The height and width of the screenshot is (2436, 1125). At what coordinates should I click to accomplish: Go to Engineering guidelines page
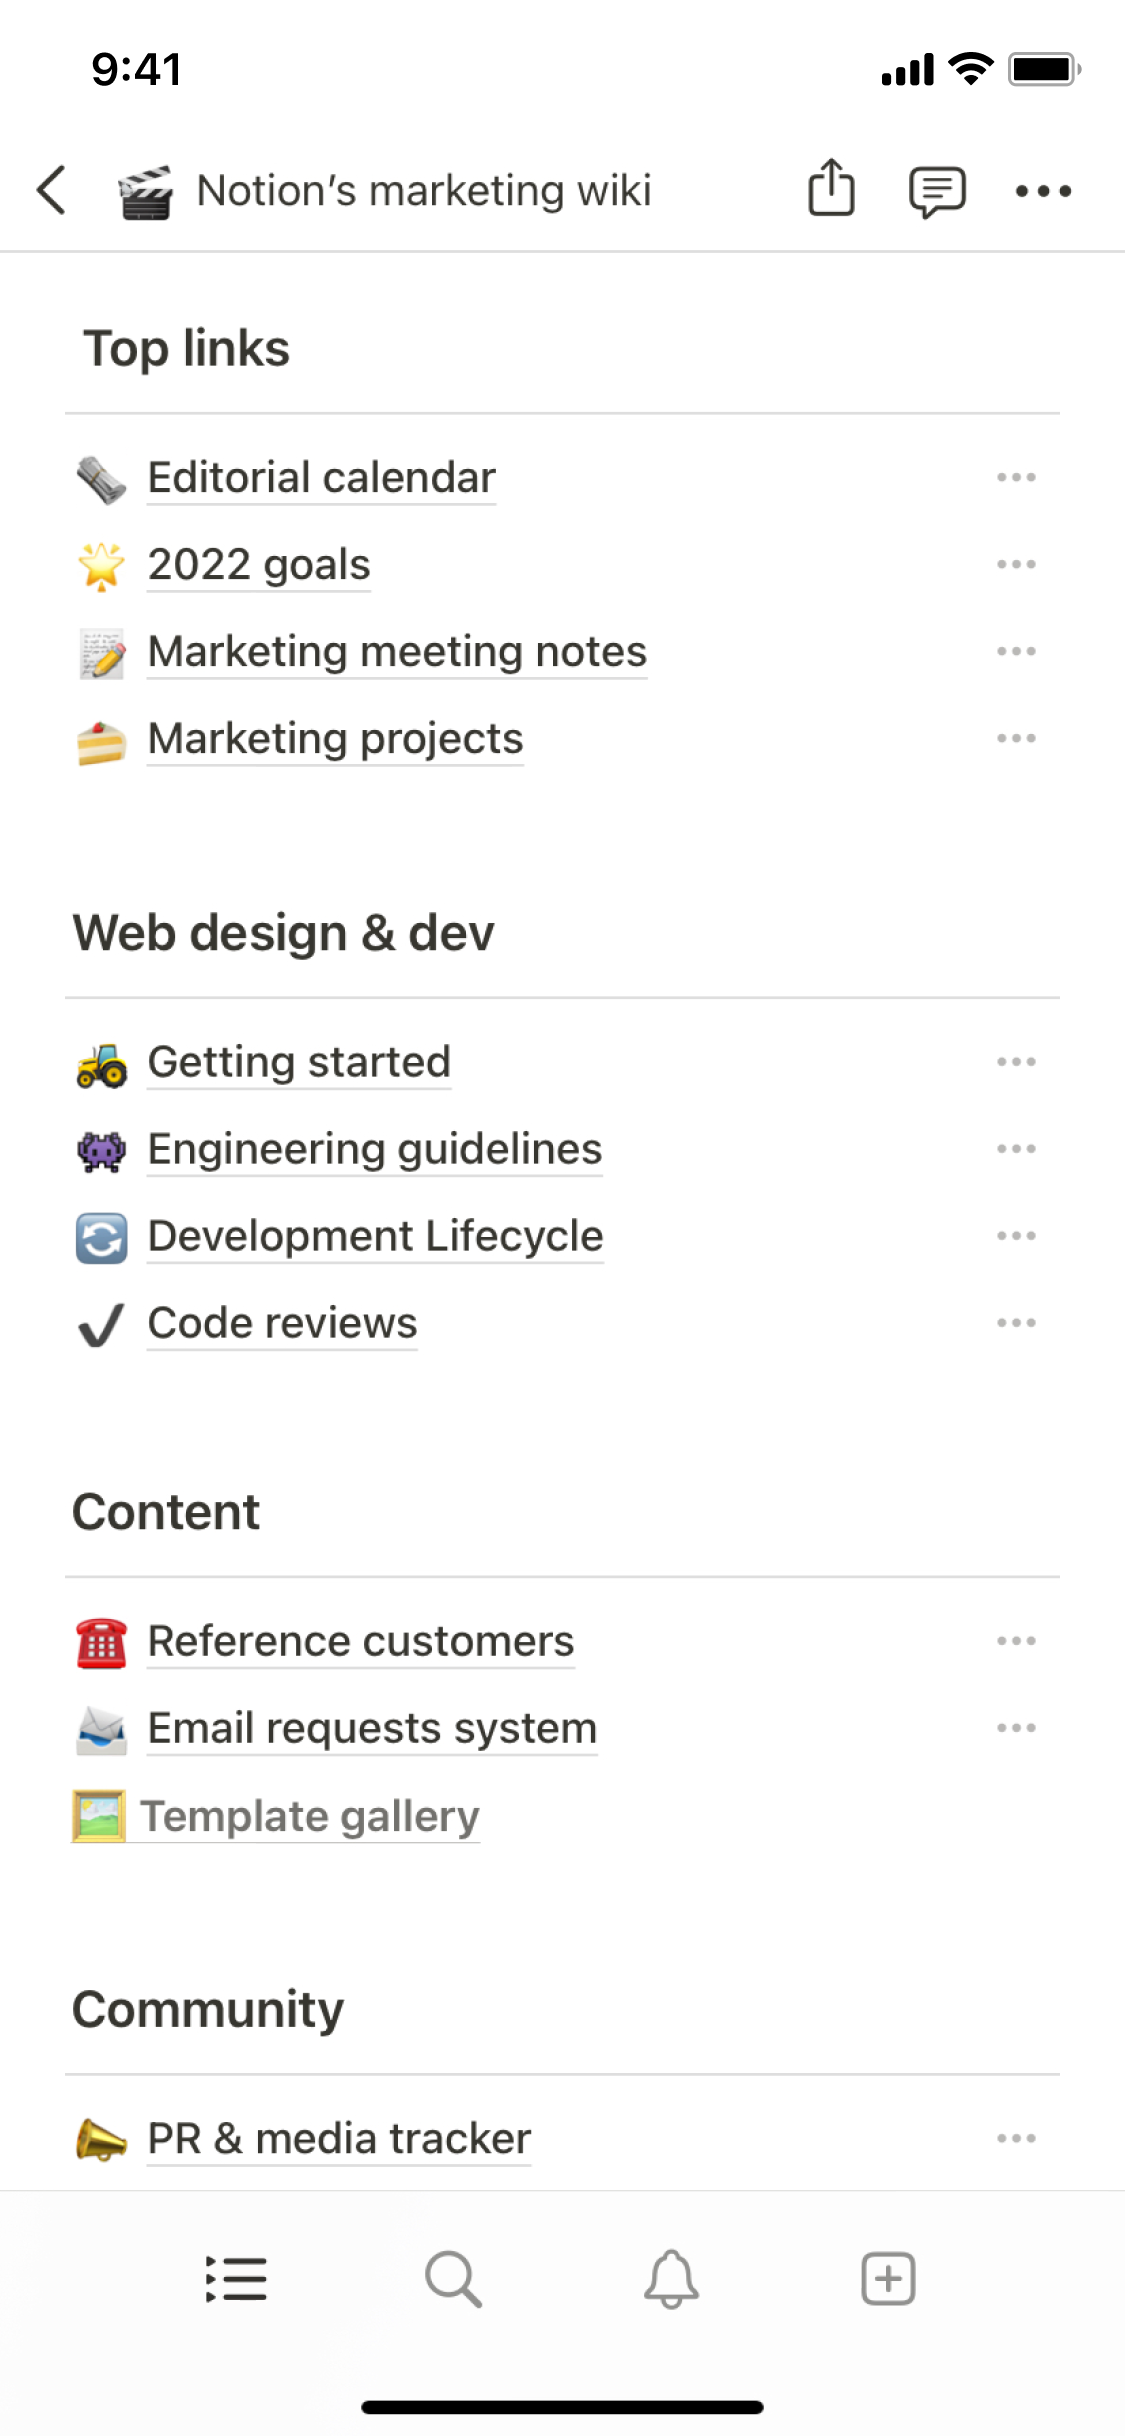375,1149
